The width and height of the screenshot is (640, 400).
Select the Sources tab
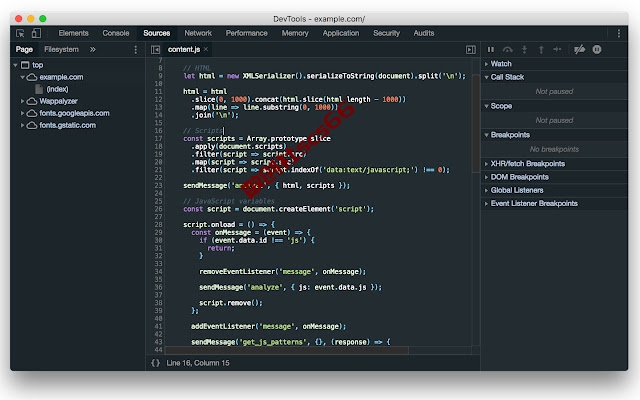coord(157,33)
